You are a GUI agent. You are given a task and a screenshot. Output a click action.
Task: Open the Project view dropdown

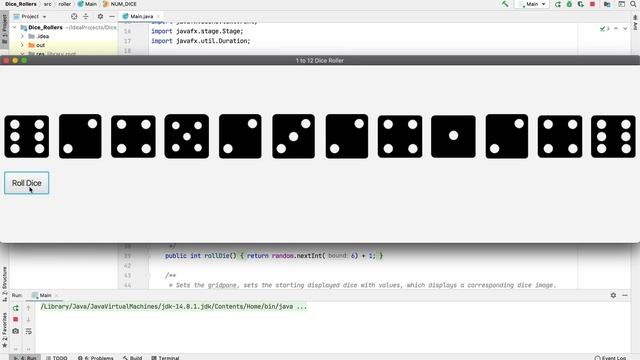(30, 16)
